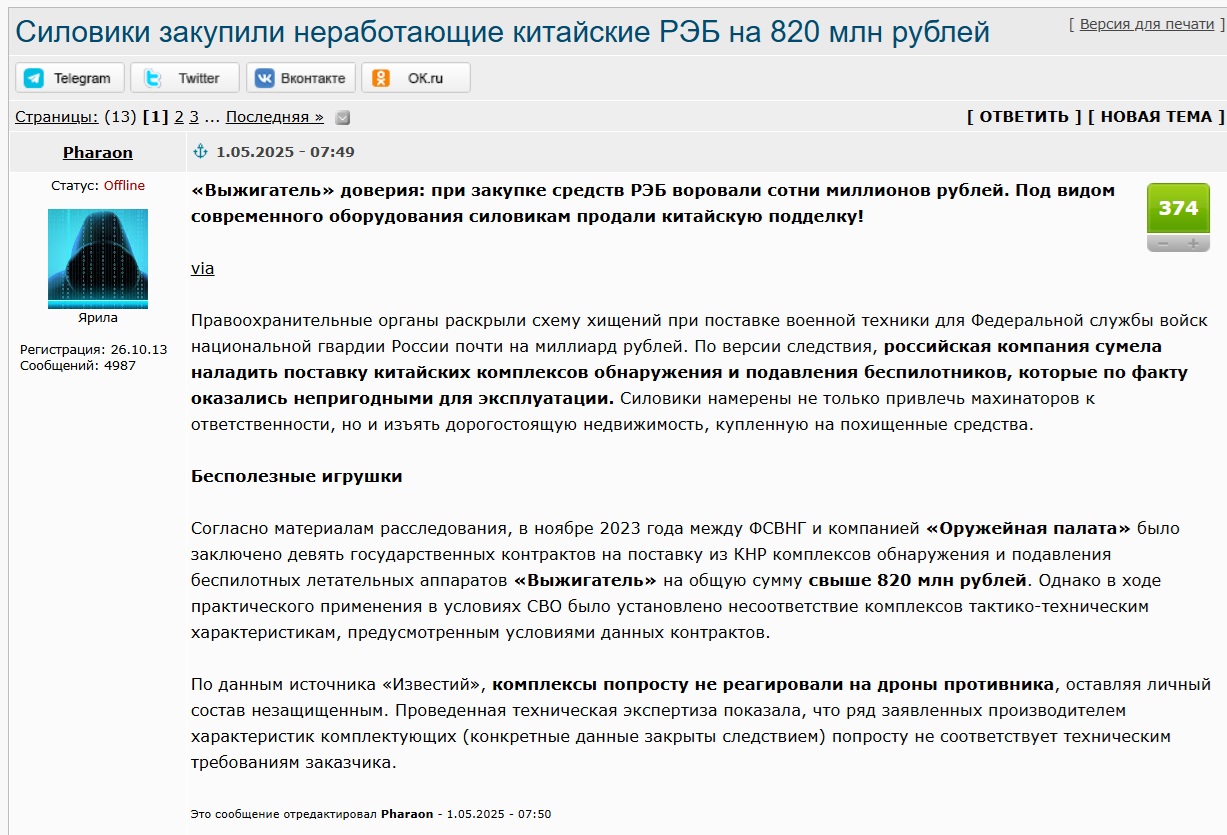
Task: Share the topic on OK.ru
Action: 415,78
